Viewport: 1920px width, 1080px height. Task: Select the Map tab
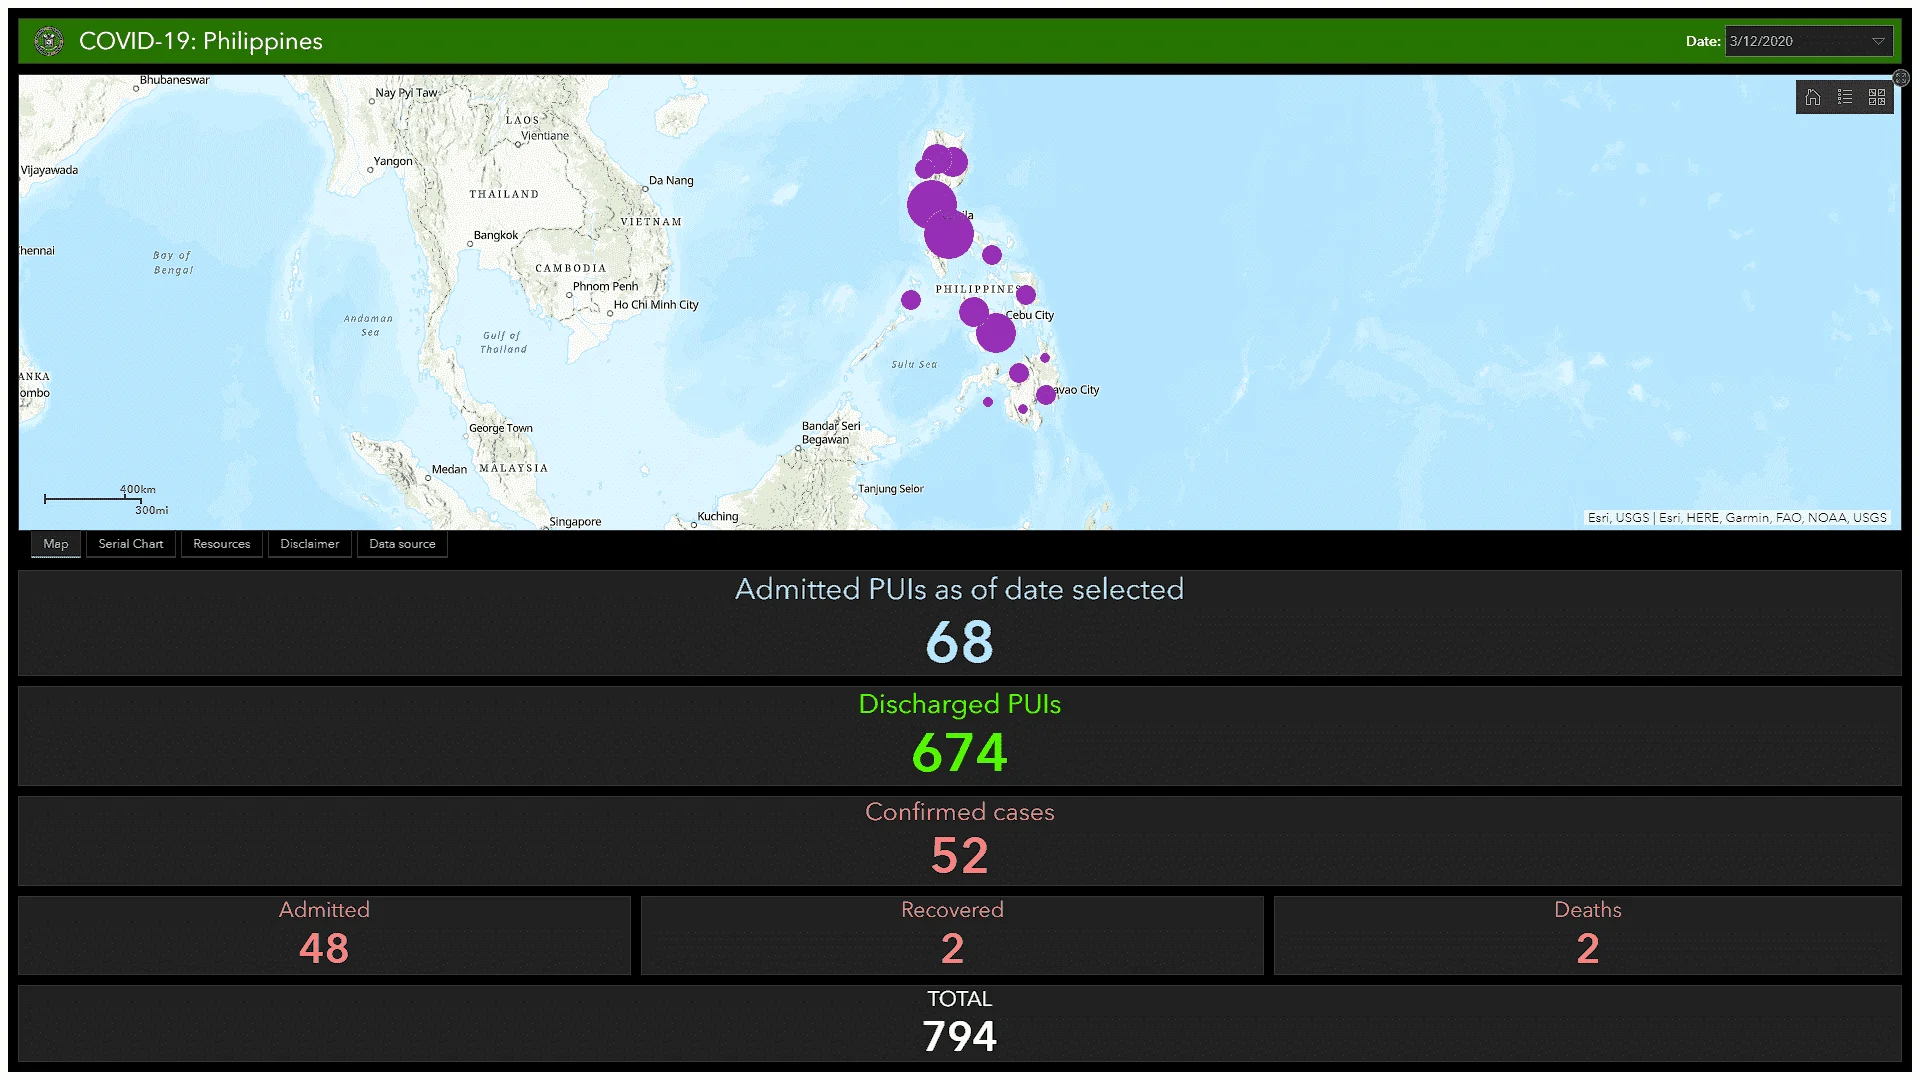pyautogui.click(x=56, y=544)
